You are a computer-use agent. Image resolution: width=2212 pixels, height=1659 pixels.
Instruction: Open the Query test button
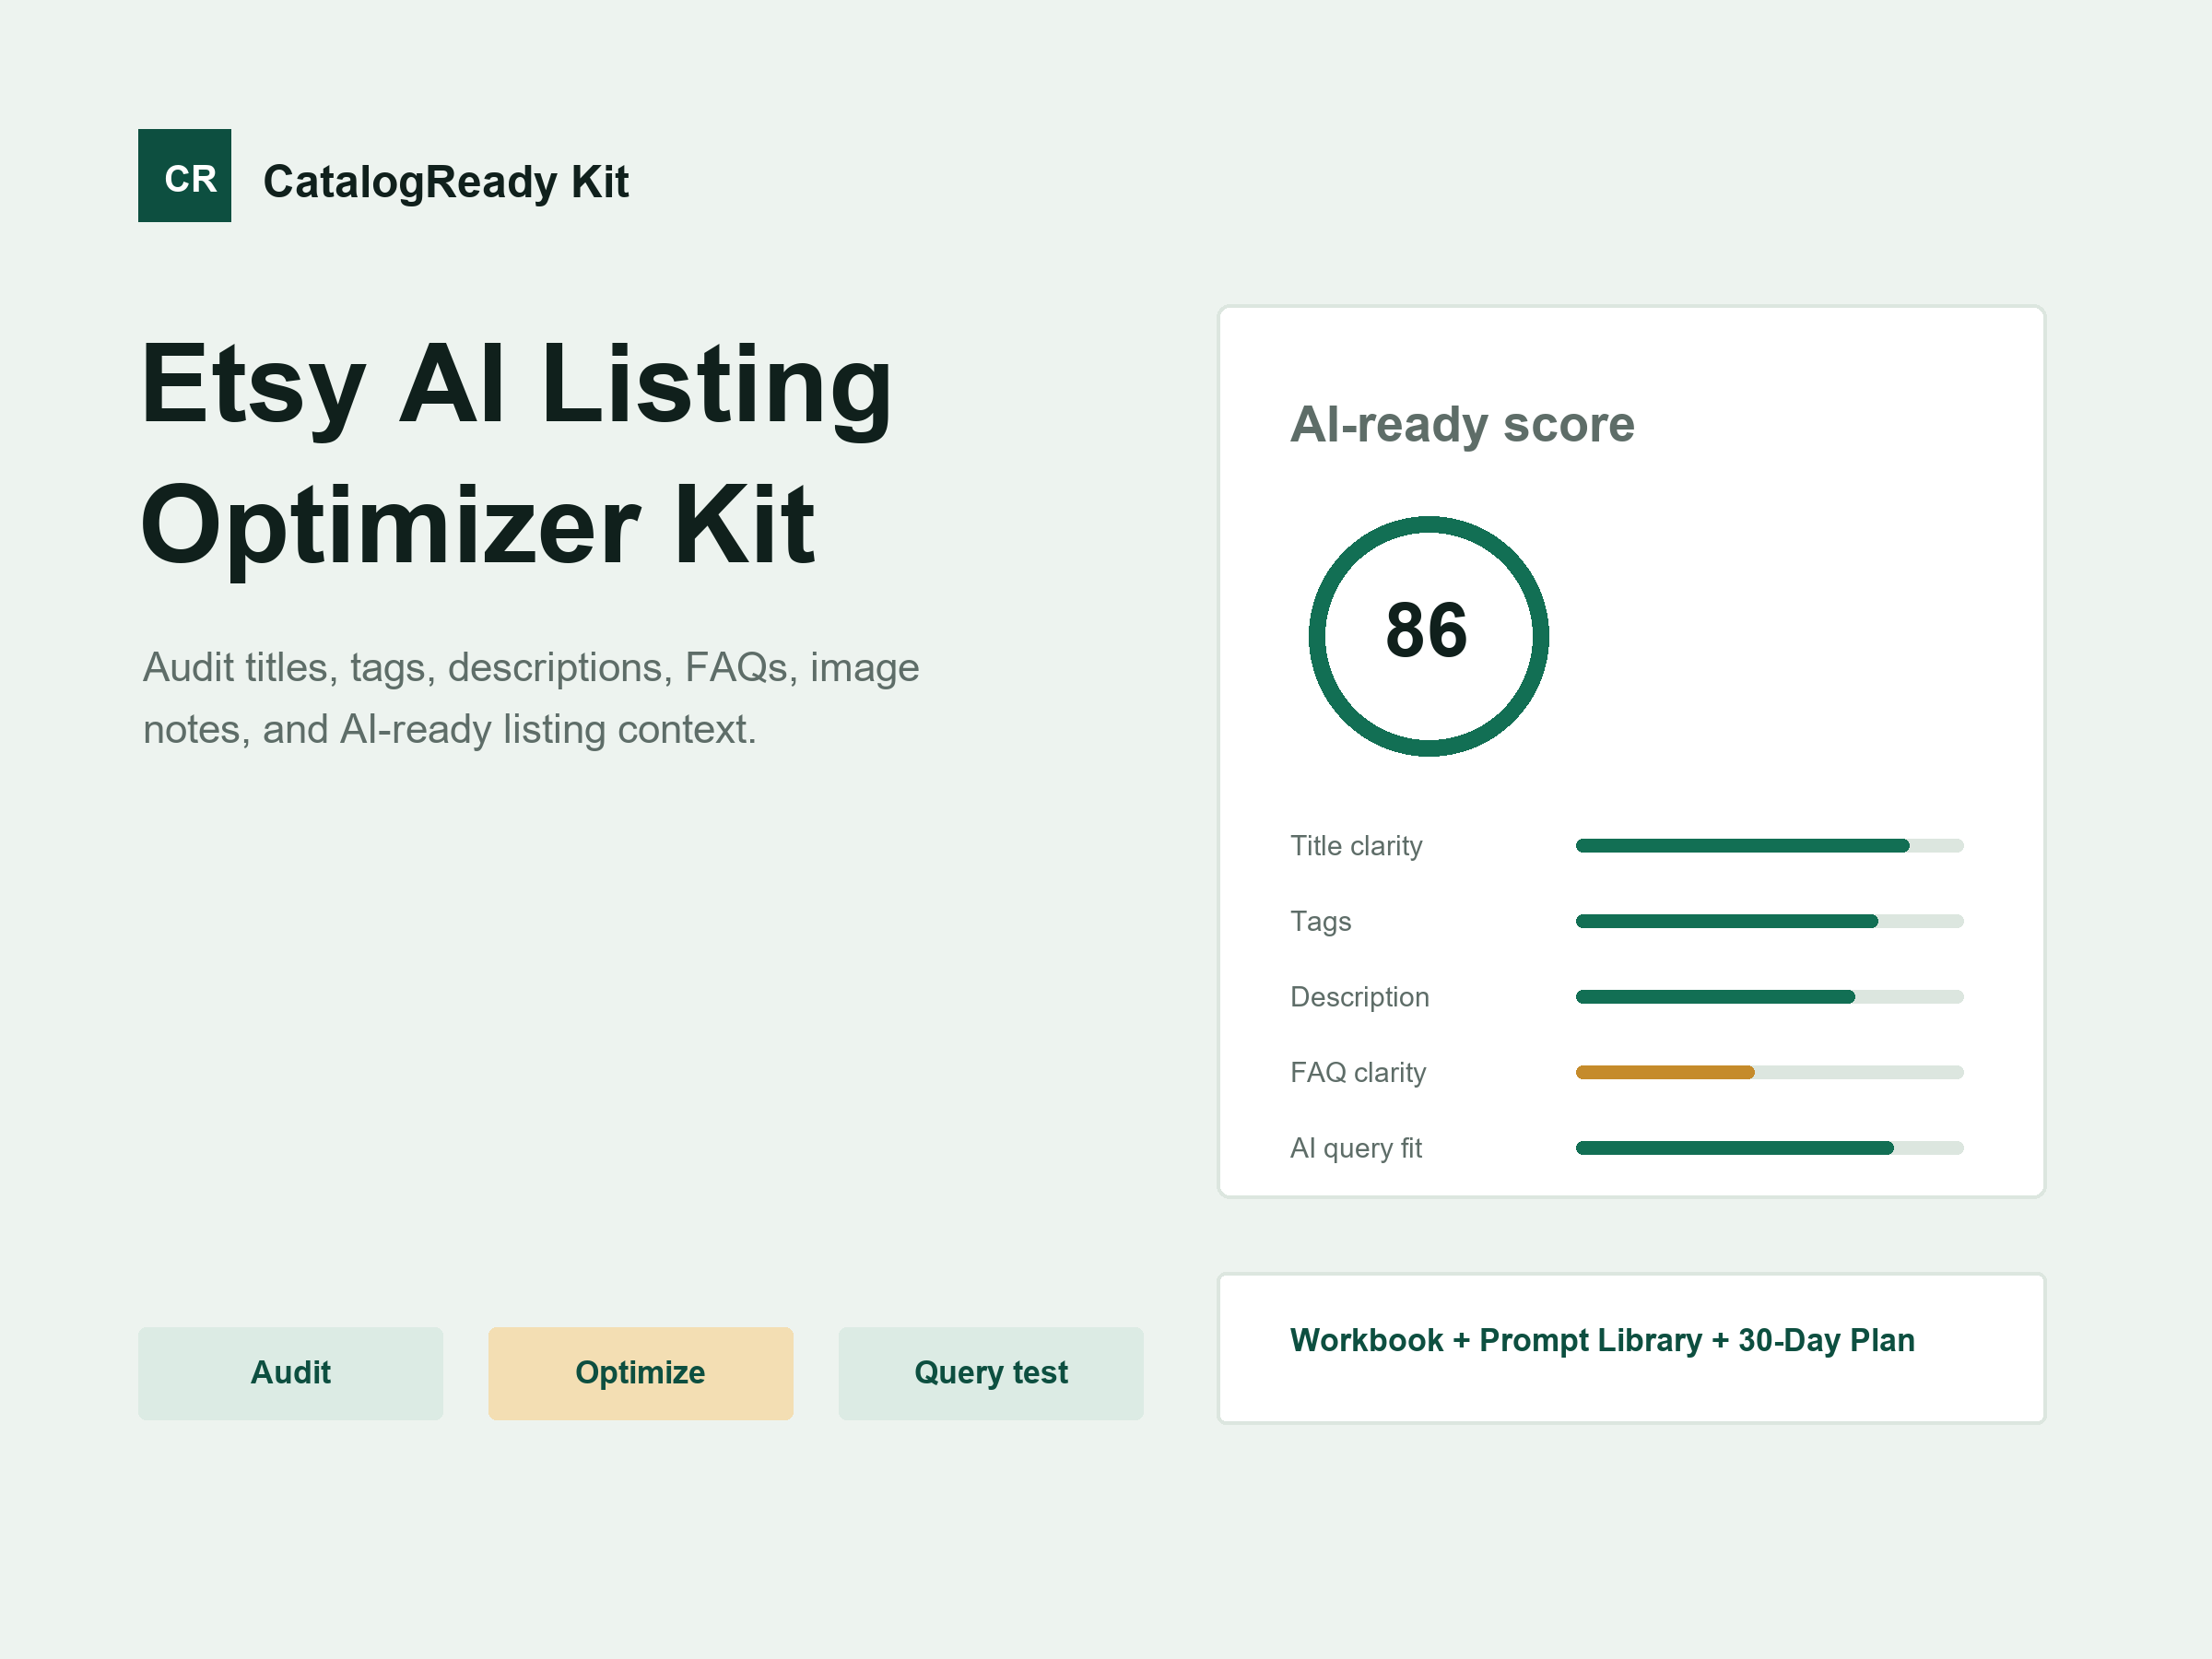pyautogui.click(x=990, y=1373)
